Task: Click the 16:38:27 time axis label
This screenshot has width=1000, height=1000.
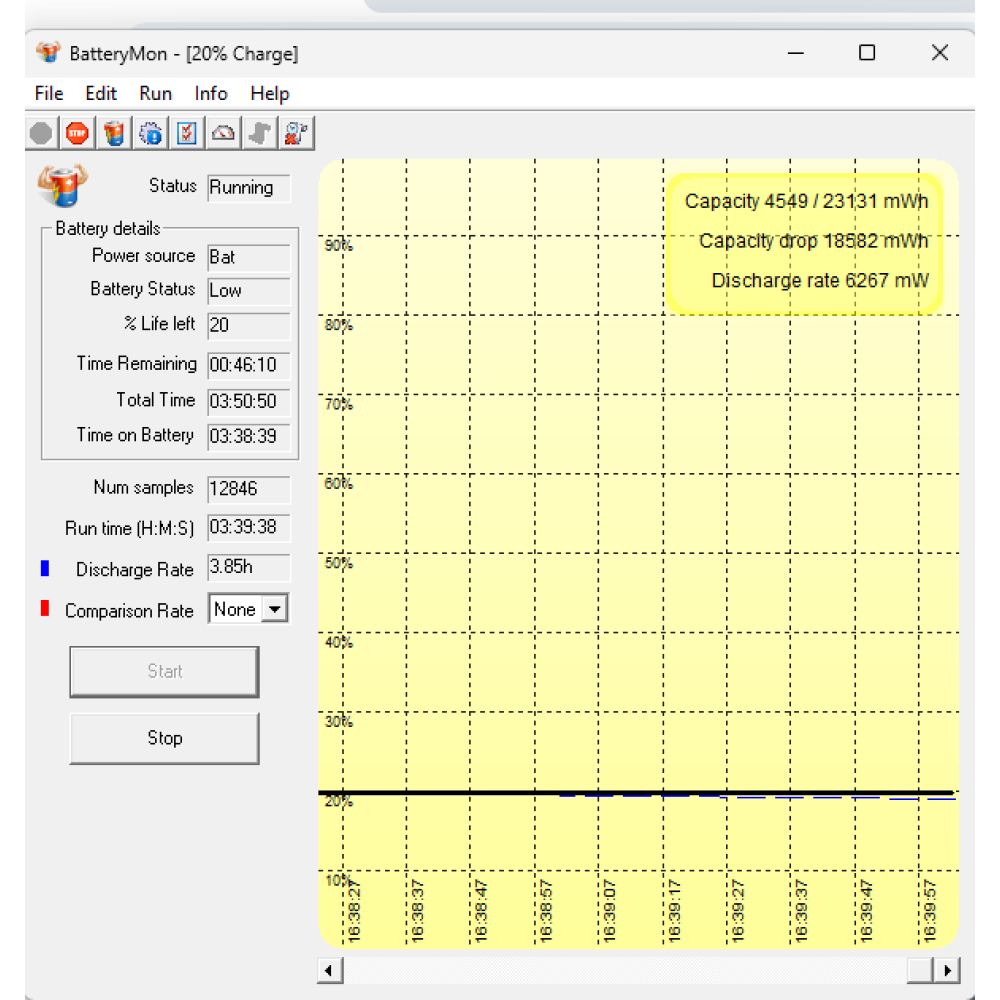Action: coord(354,911)
